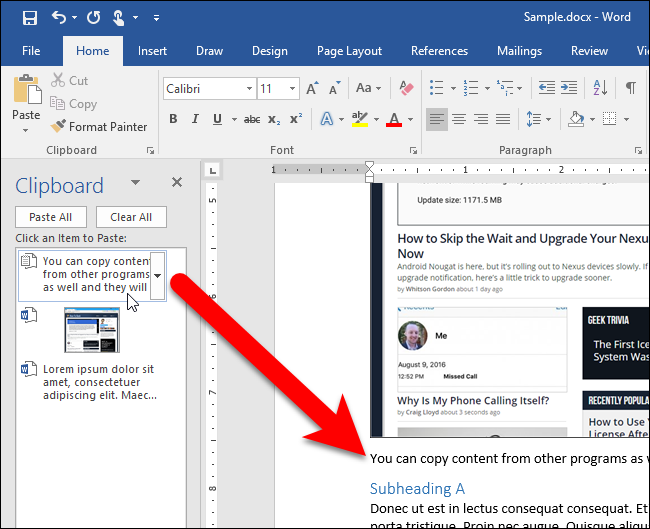The height and width of the screenshot is (529, 650).
Task: Click Copy in Clipboard group
Action: pos(74,104)
